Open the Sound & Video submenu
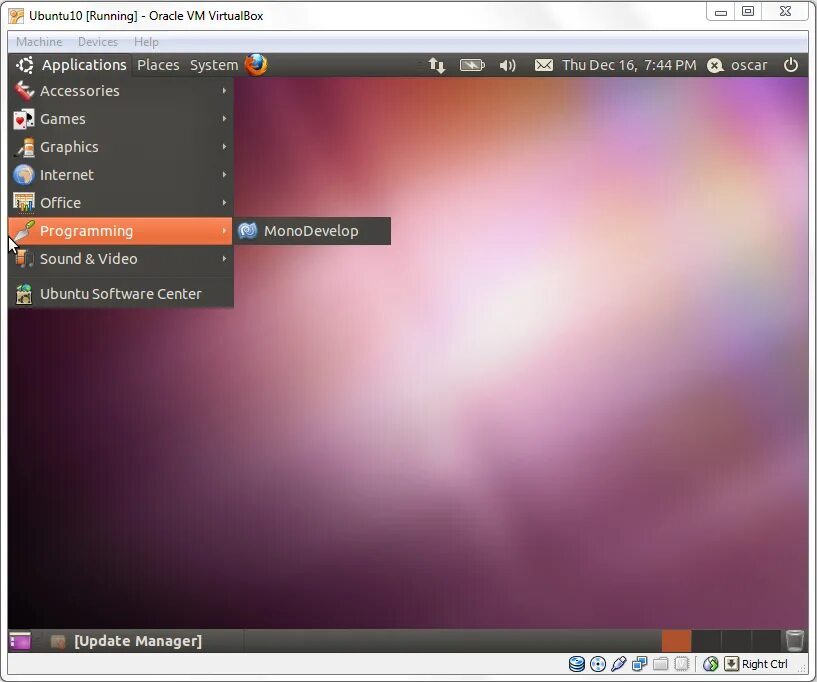 120,259
